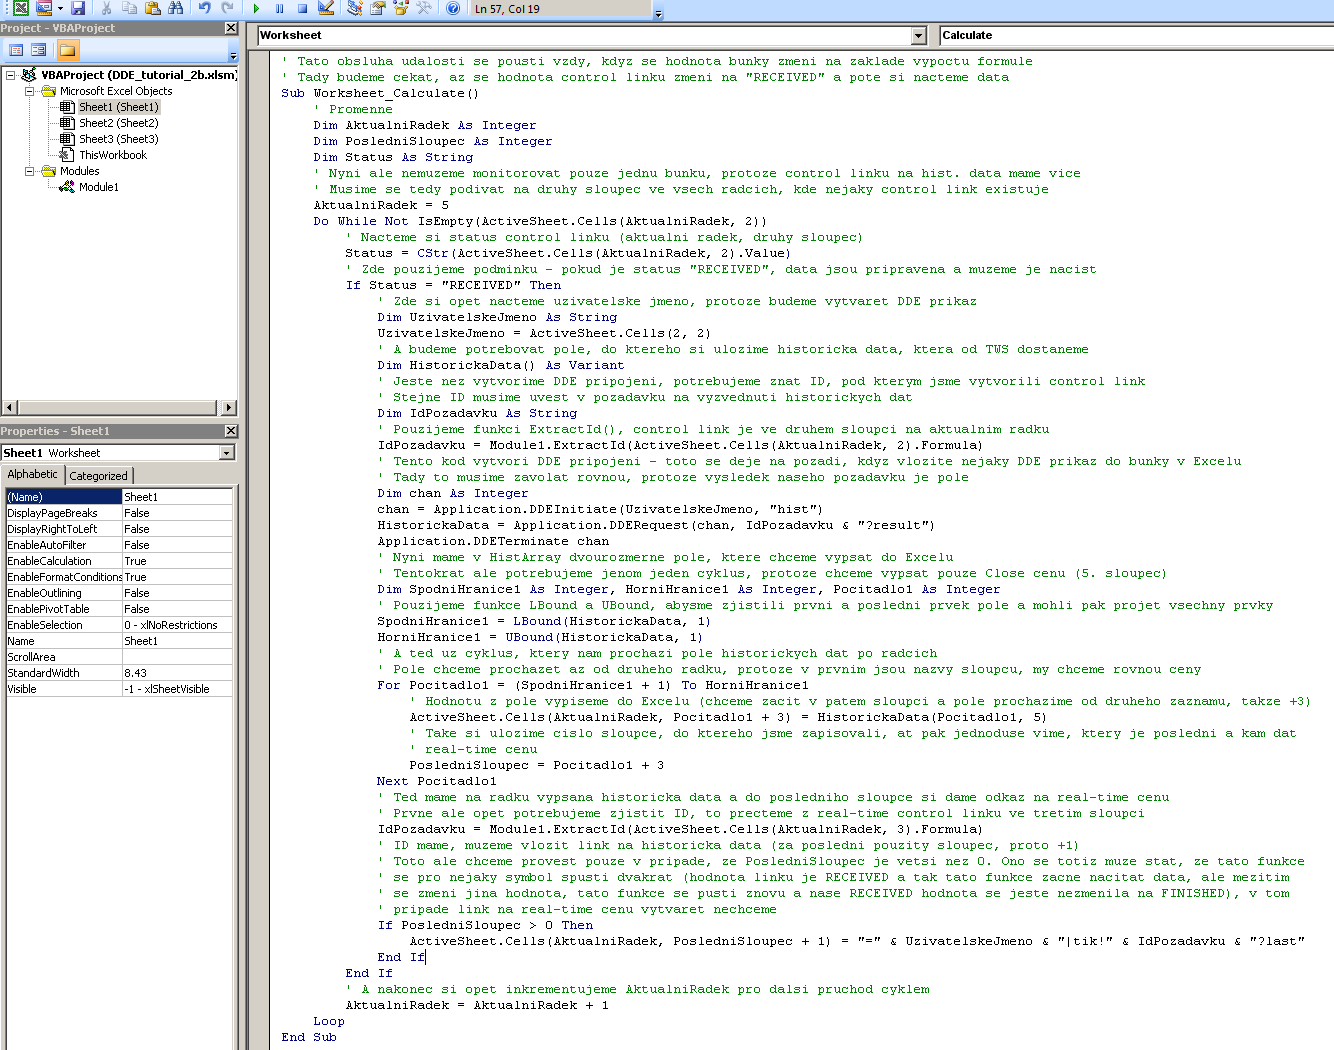This screenshot has height=1050, width=1334.
Task: Open the Worksheet object dropdown list
Action: click(919, 36)
